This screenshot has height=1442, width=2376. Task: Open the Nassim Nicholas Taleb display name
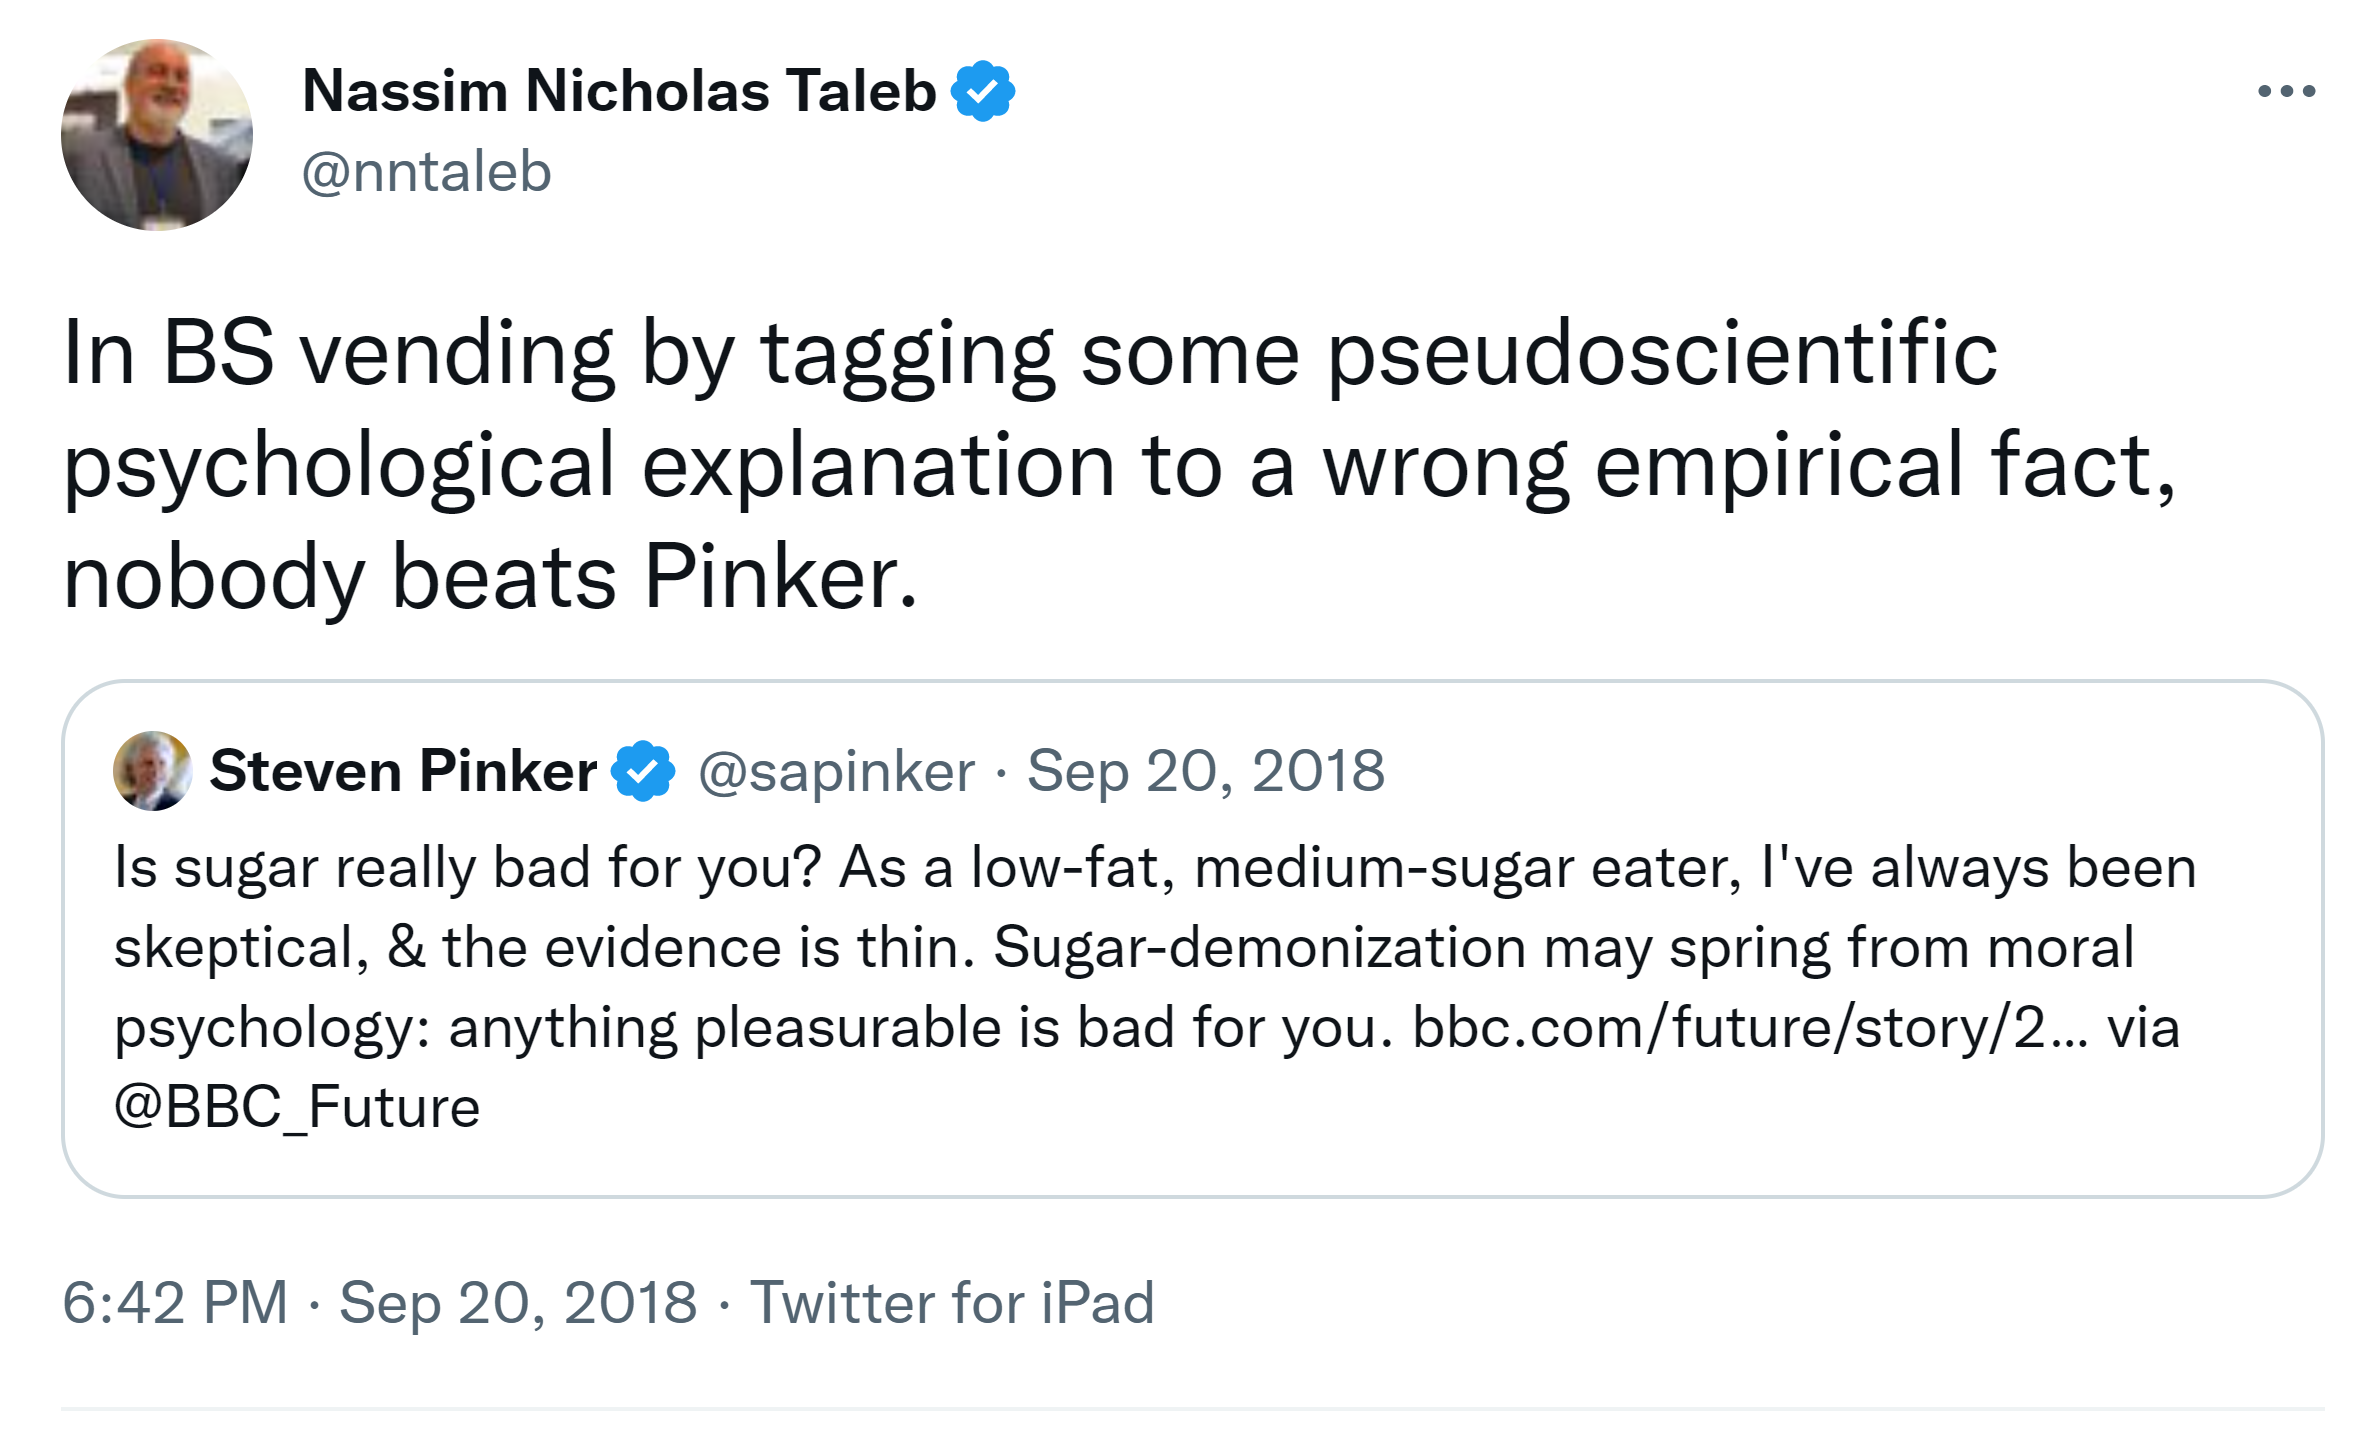coord(619,91)
